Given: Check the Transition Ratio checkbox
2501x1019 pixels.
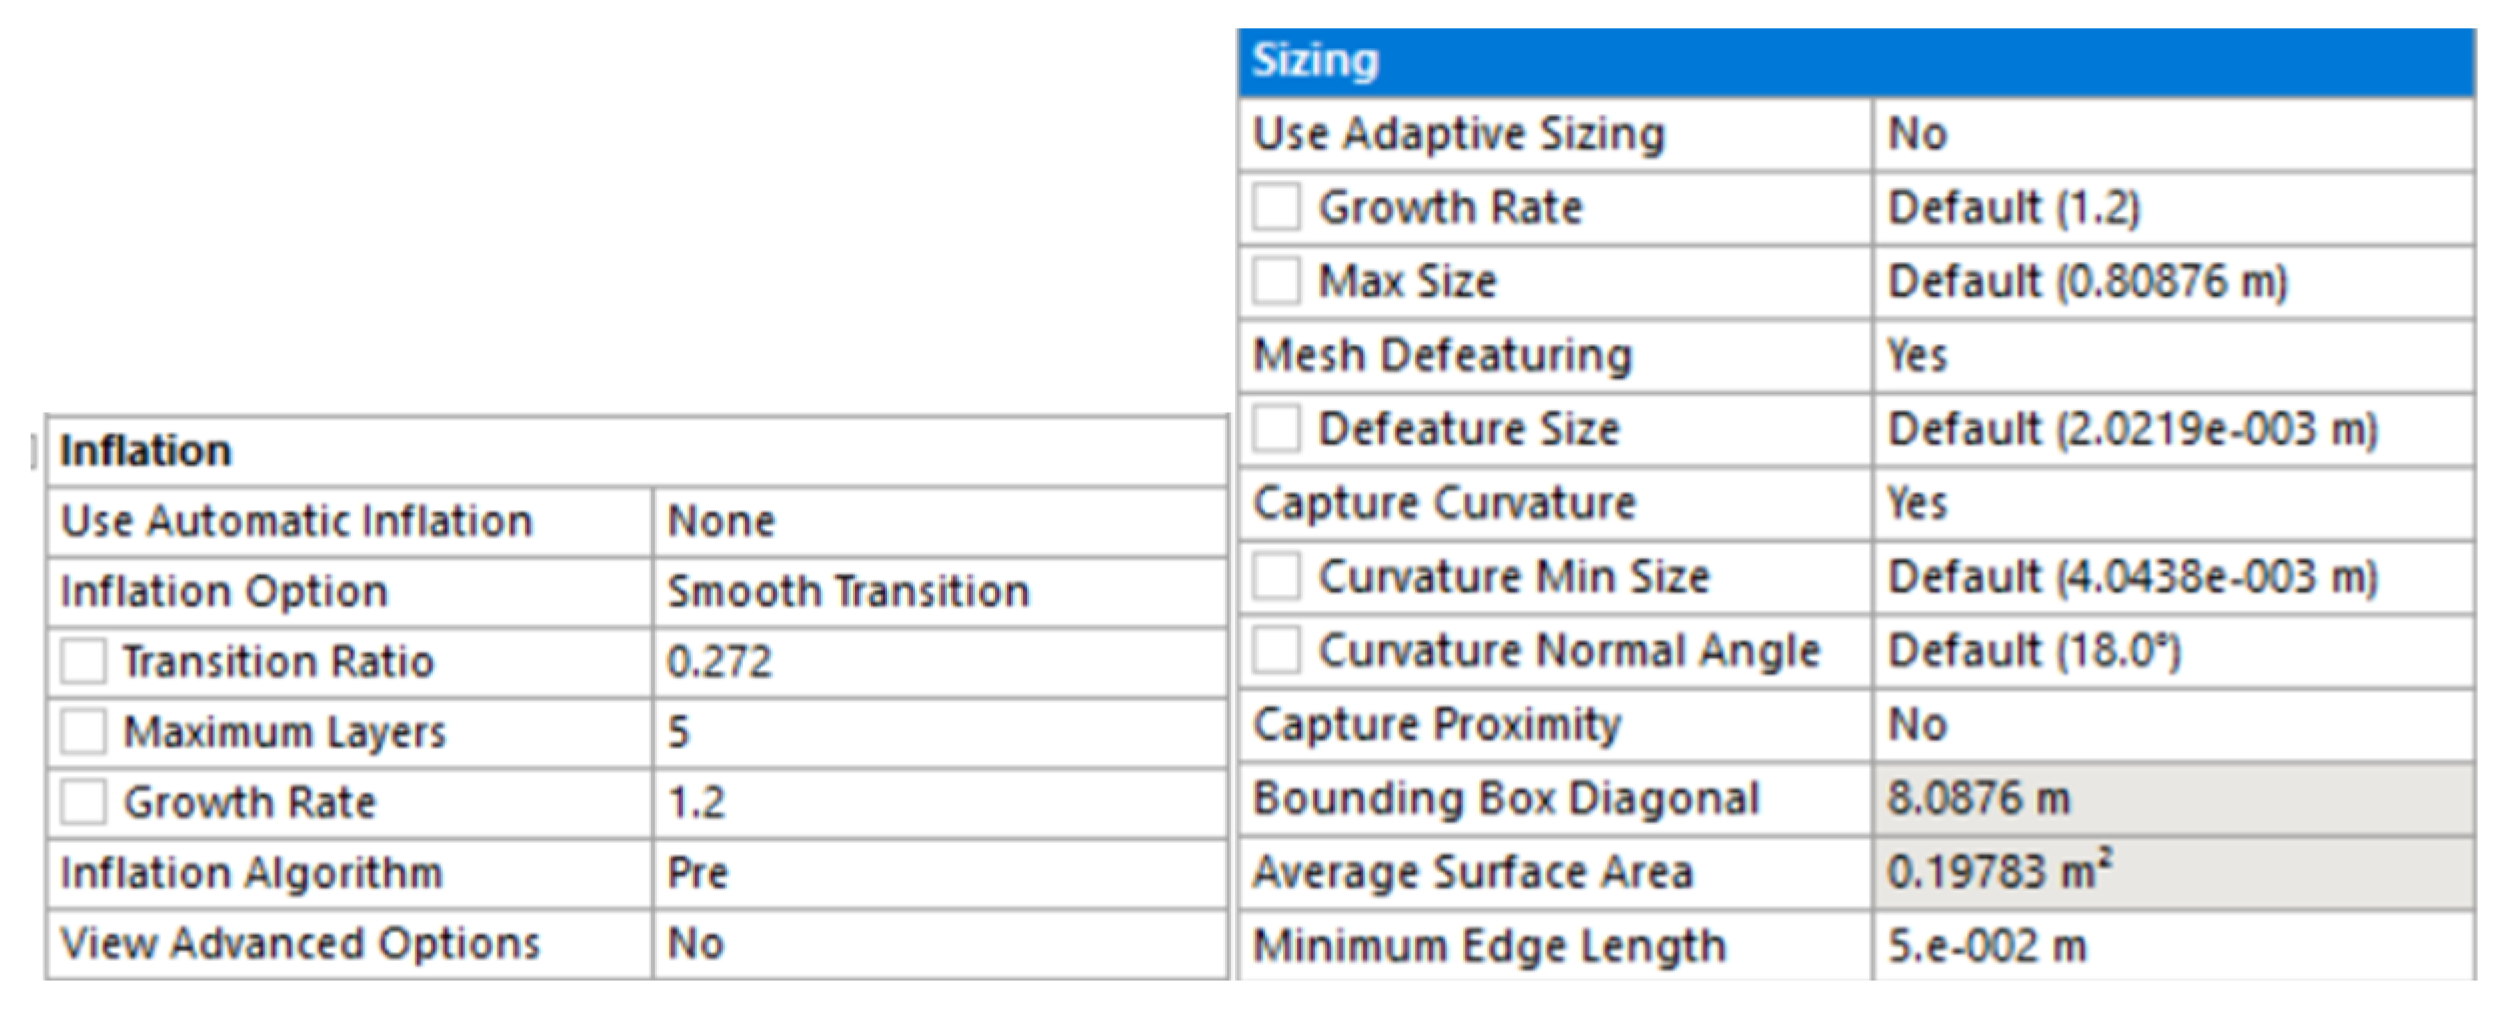Looking at the screenshot, I should click(x=83, y=662).
